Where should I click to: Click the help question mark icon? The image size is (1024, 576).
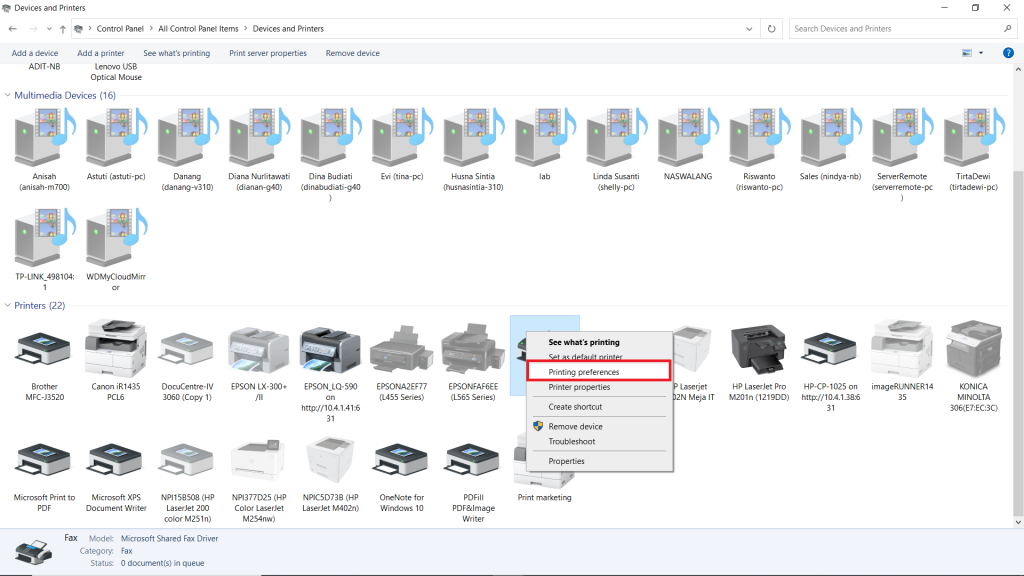(1008, 53)
